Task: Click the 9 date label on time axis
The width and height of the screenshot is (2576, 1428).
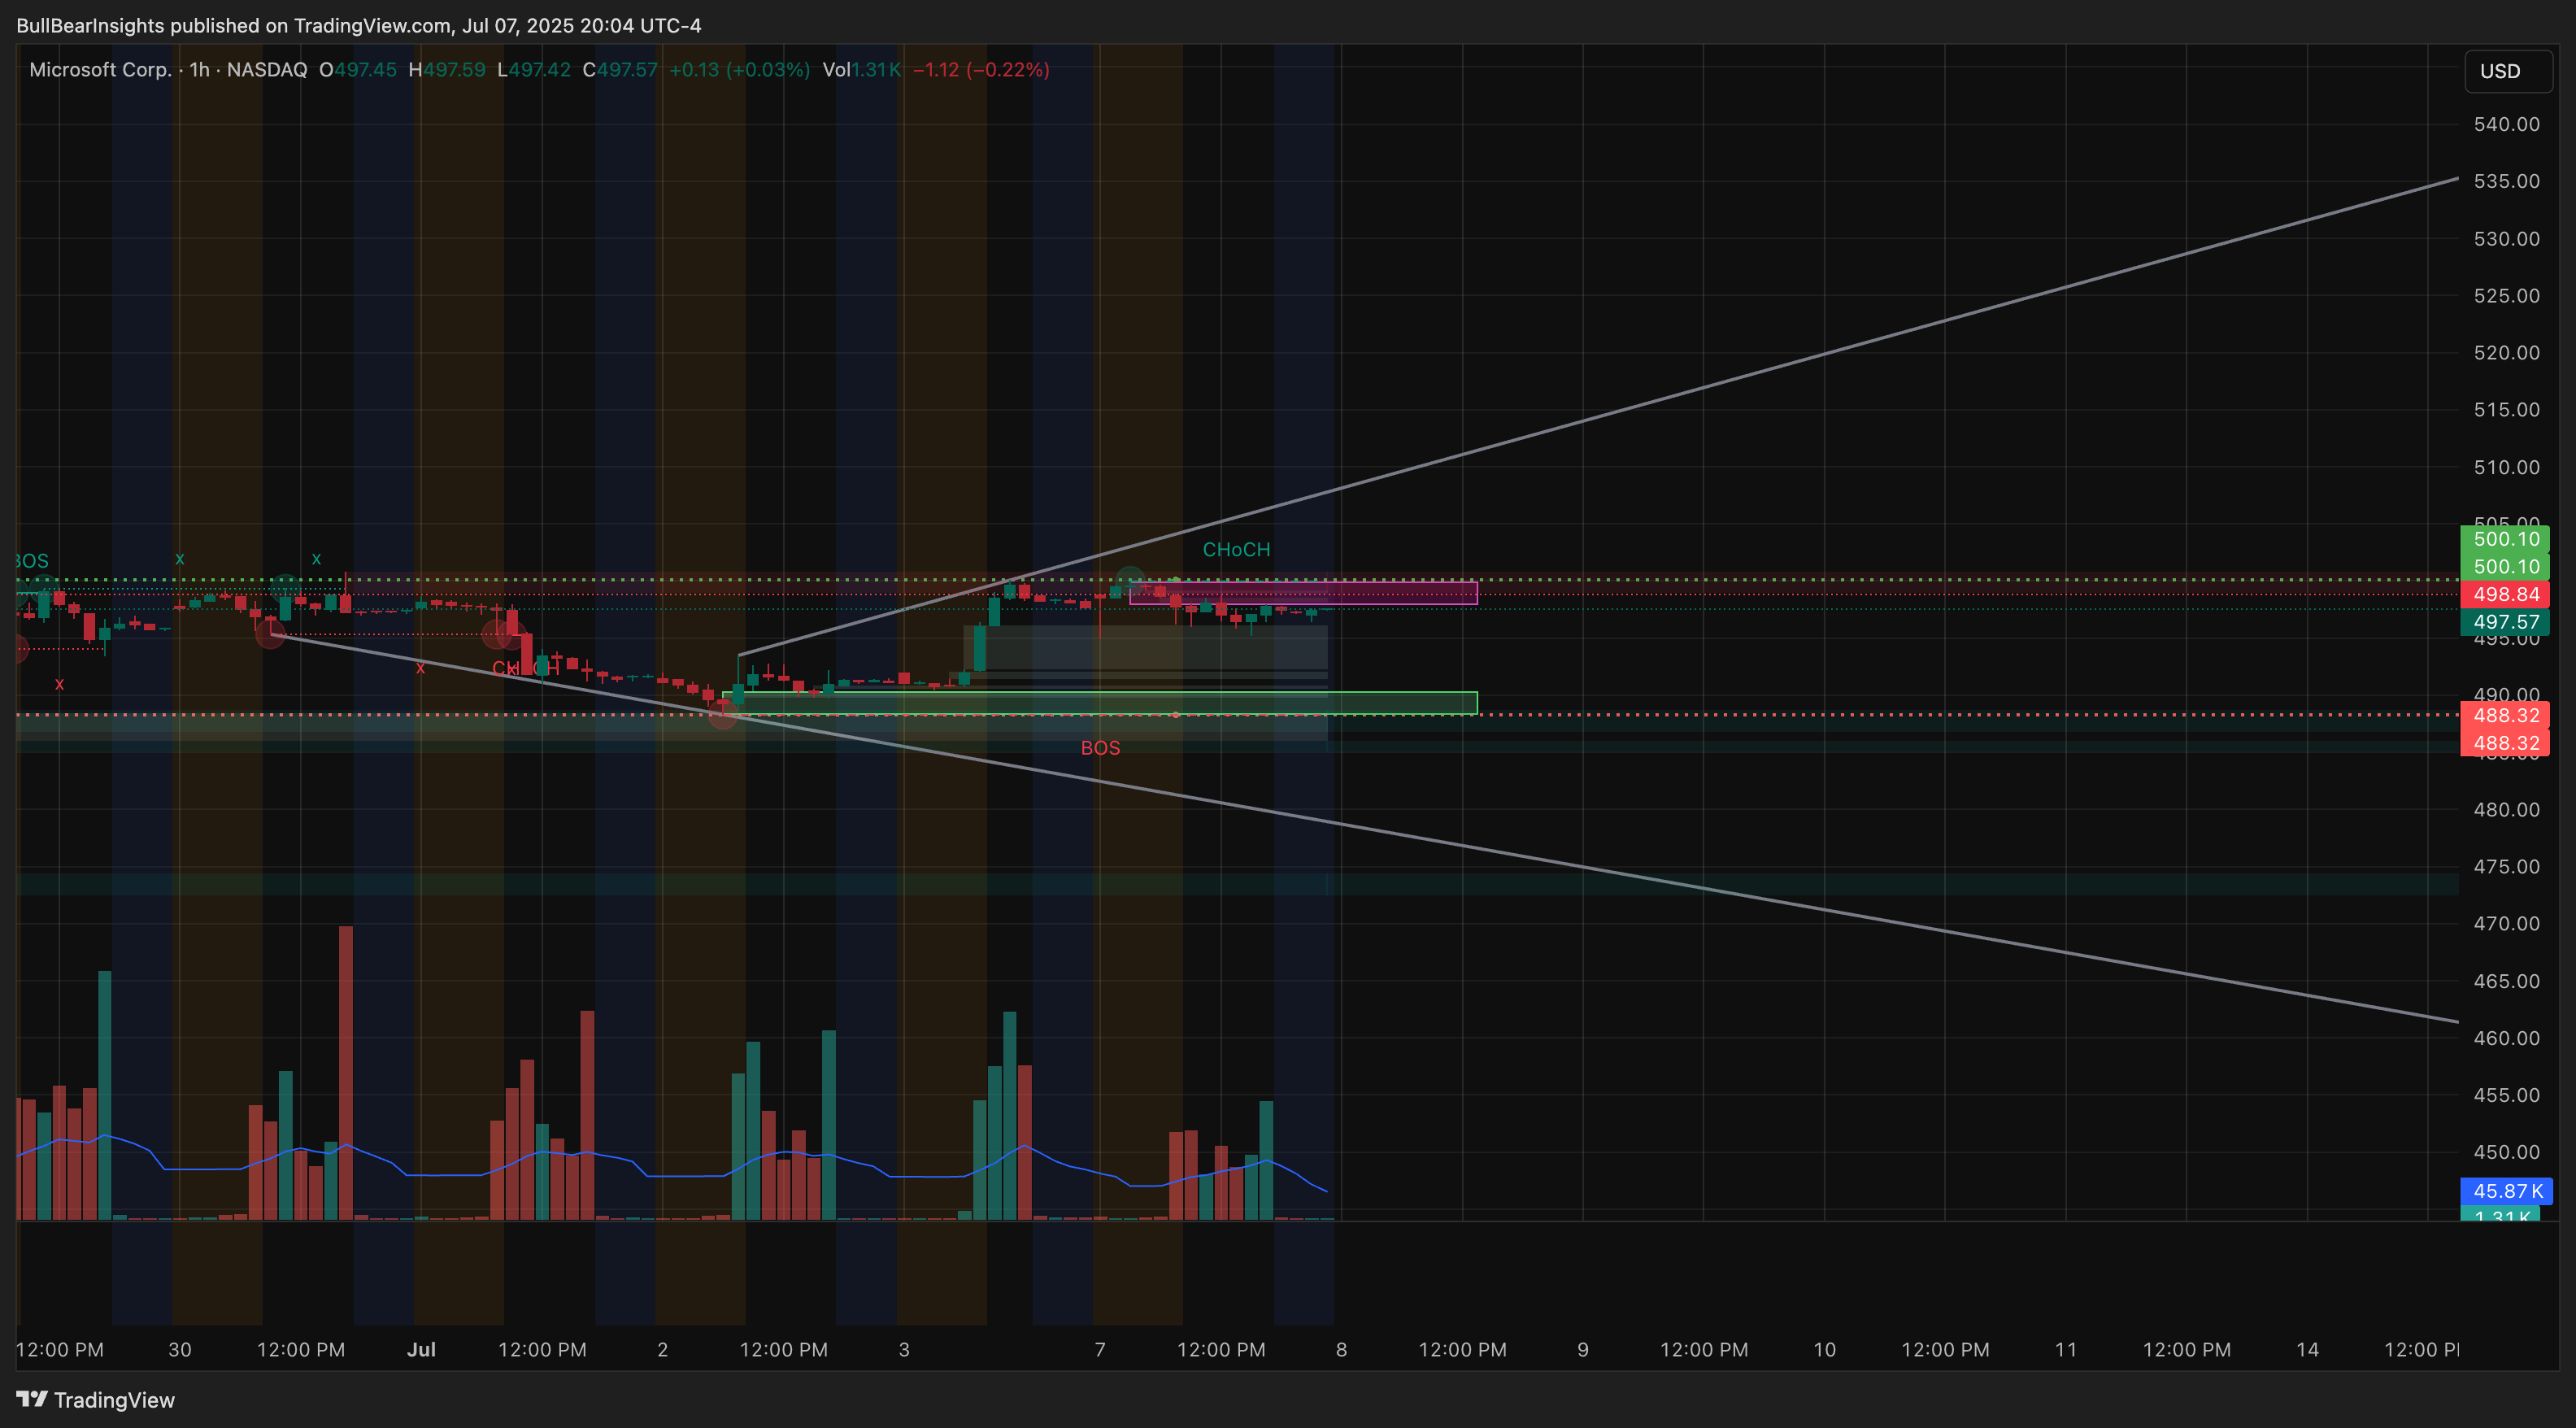Action: point(1583,1349)
